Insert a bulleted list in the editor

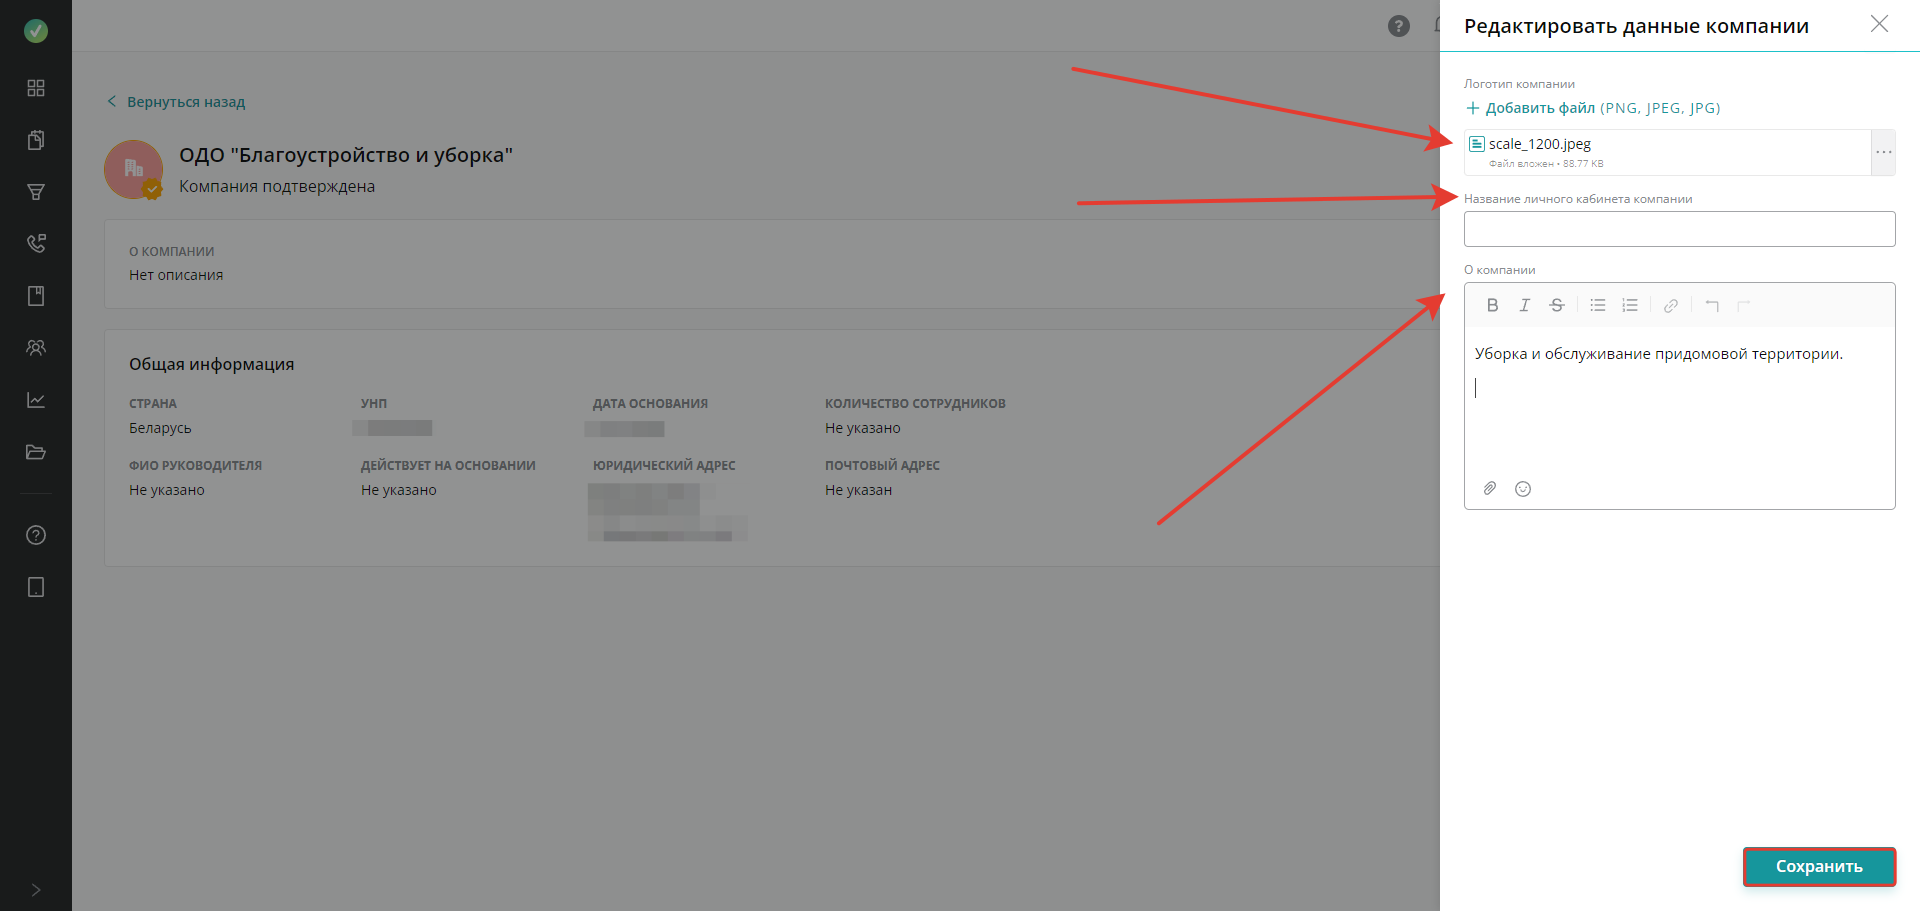(x=1598, y=306)
